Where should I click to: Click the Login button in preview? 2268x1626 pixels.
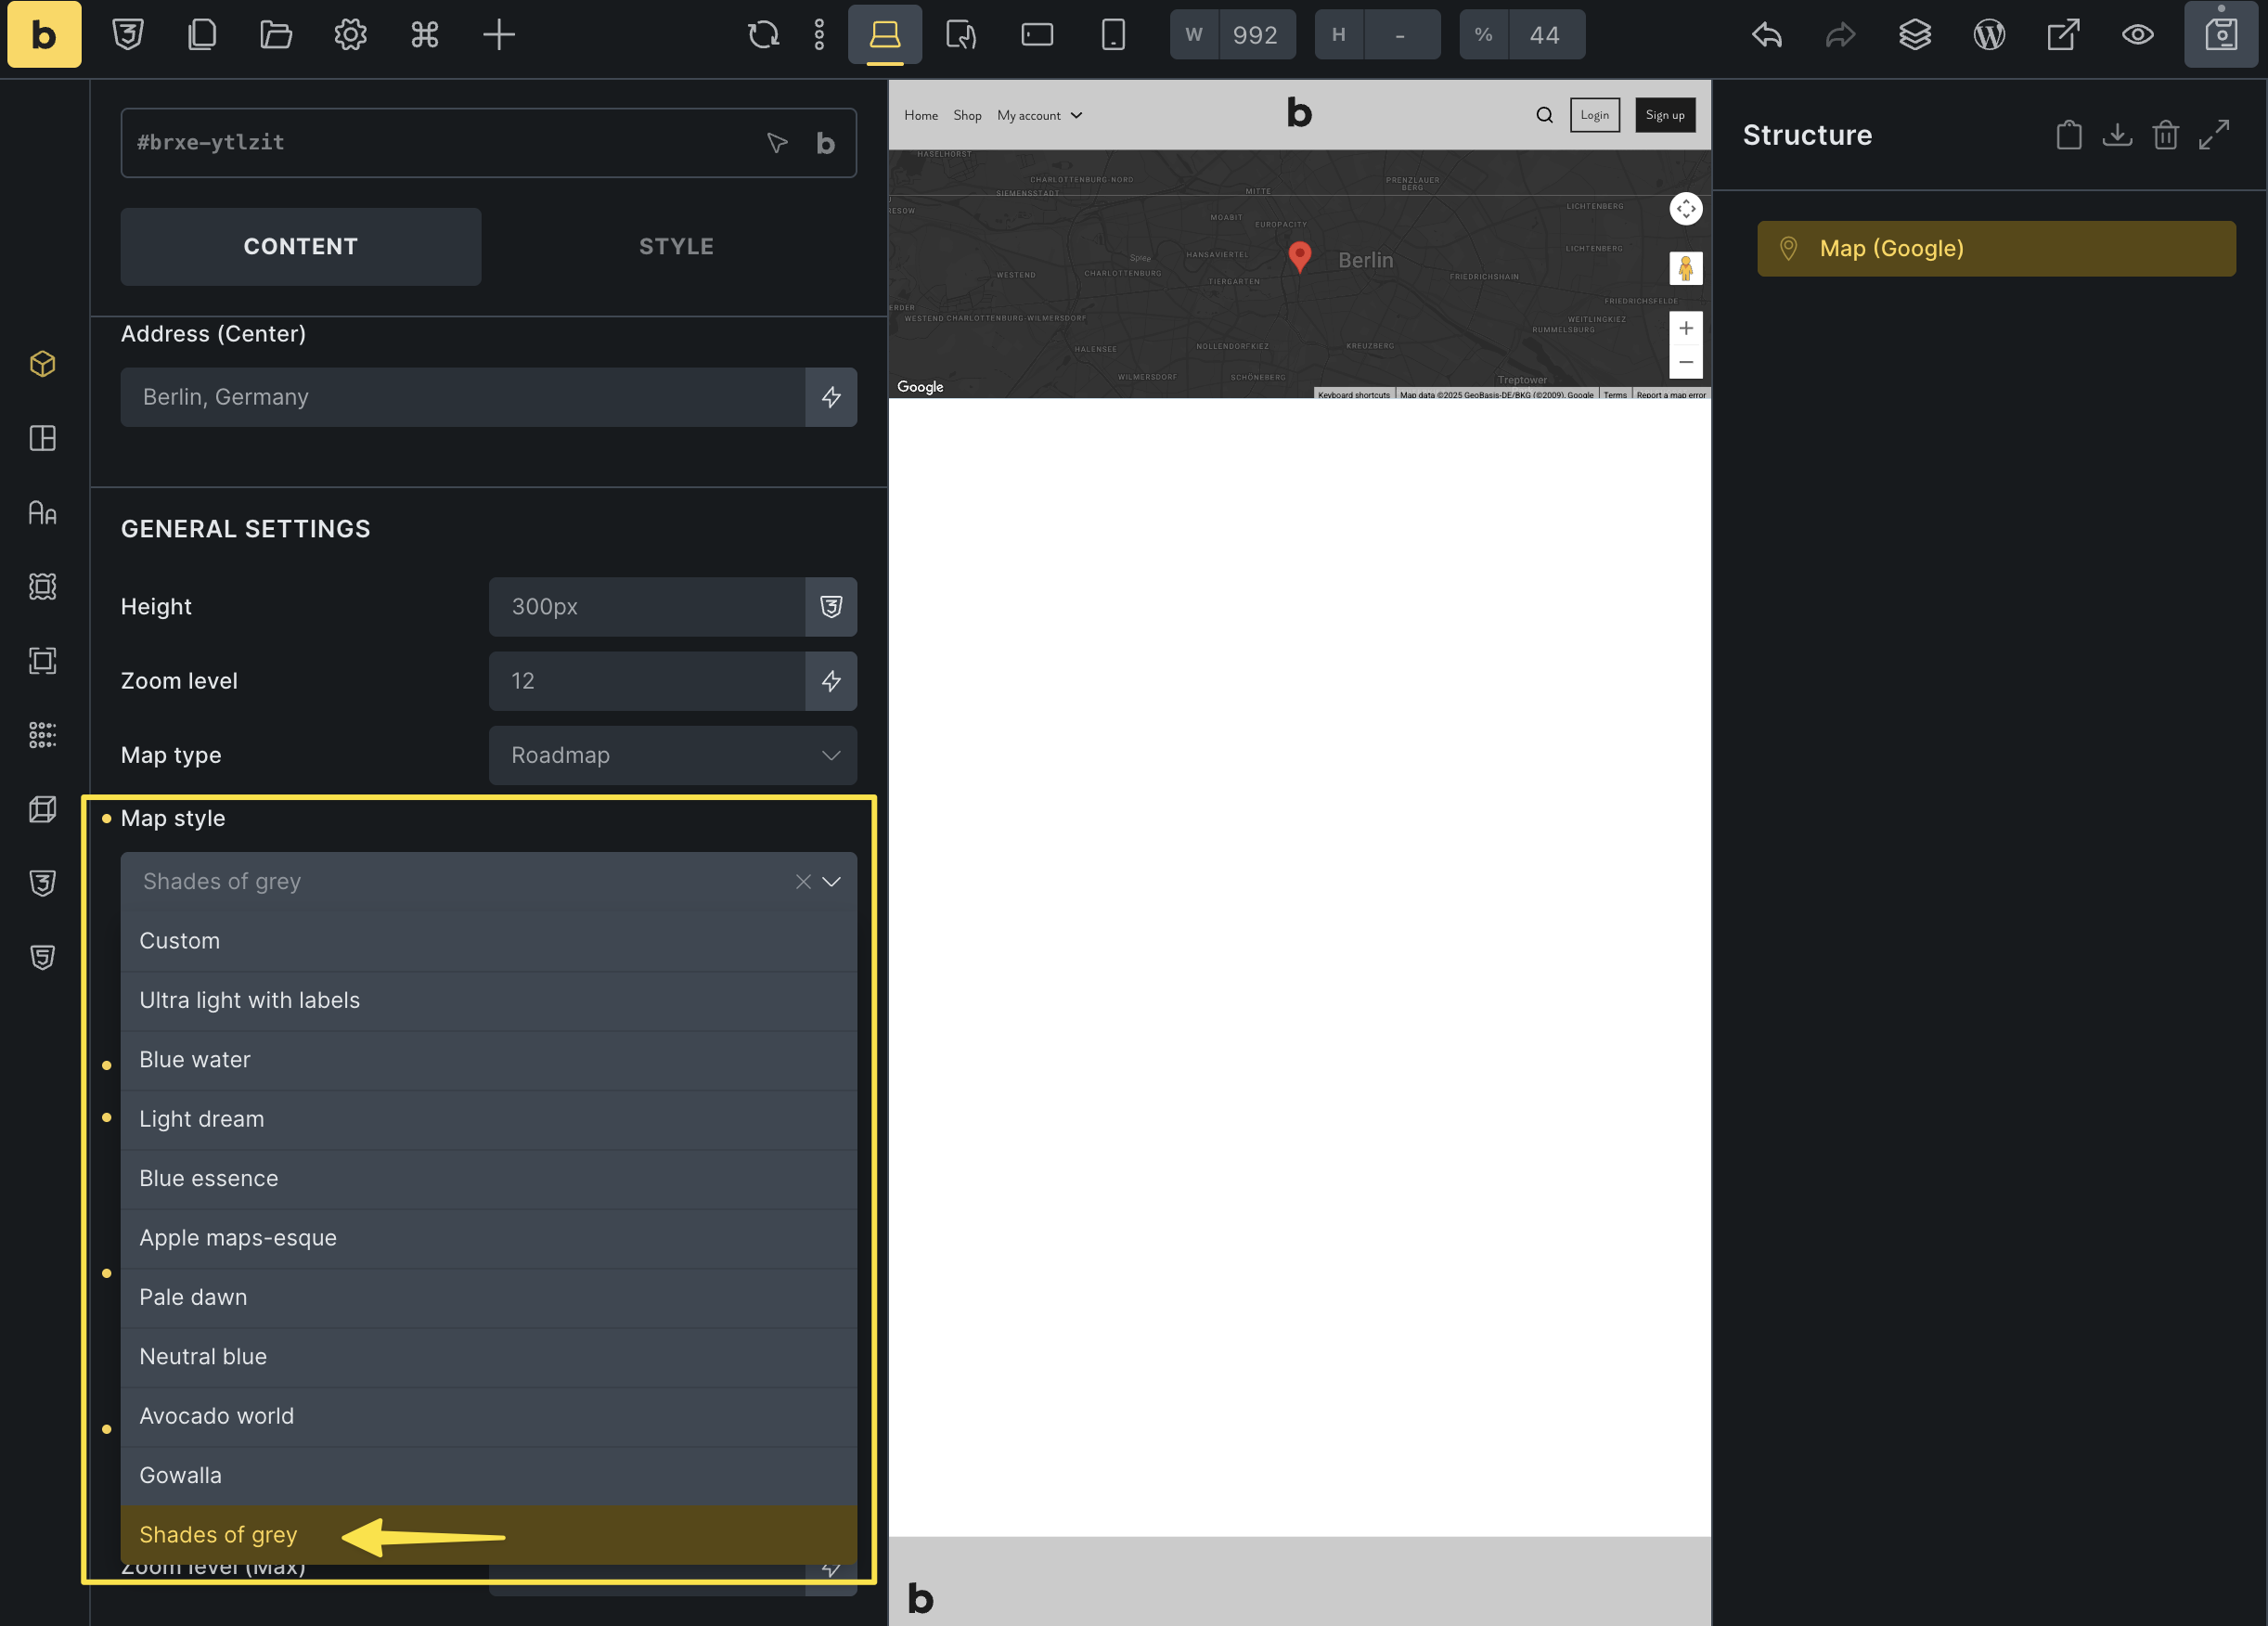click(x=1594, y=115)
